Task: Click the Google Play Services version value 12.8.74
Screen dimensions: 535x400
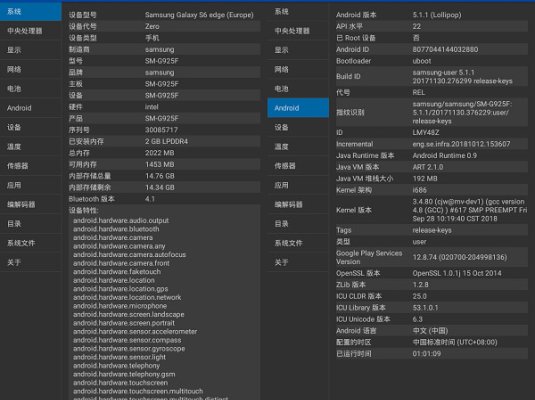Action: pyautogui.click(x=460, y=257)
